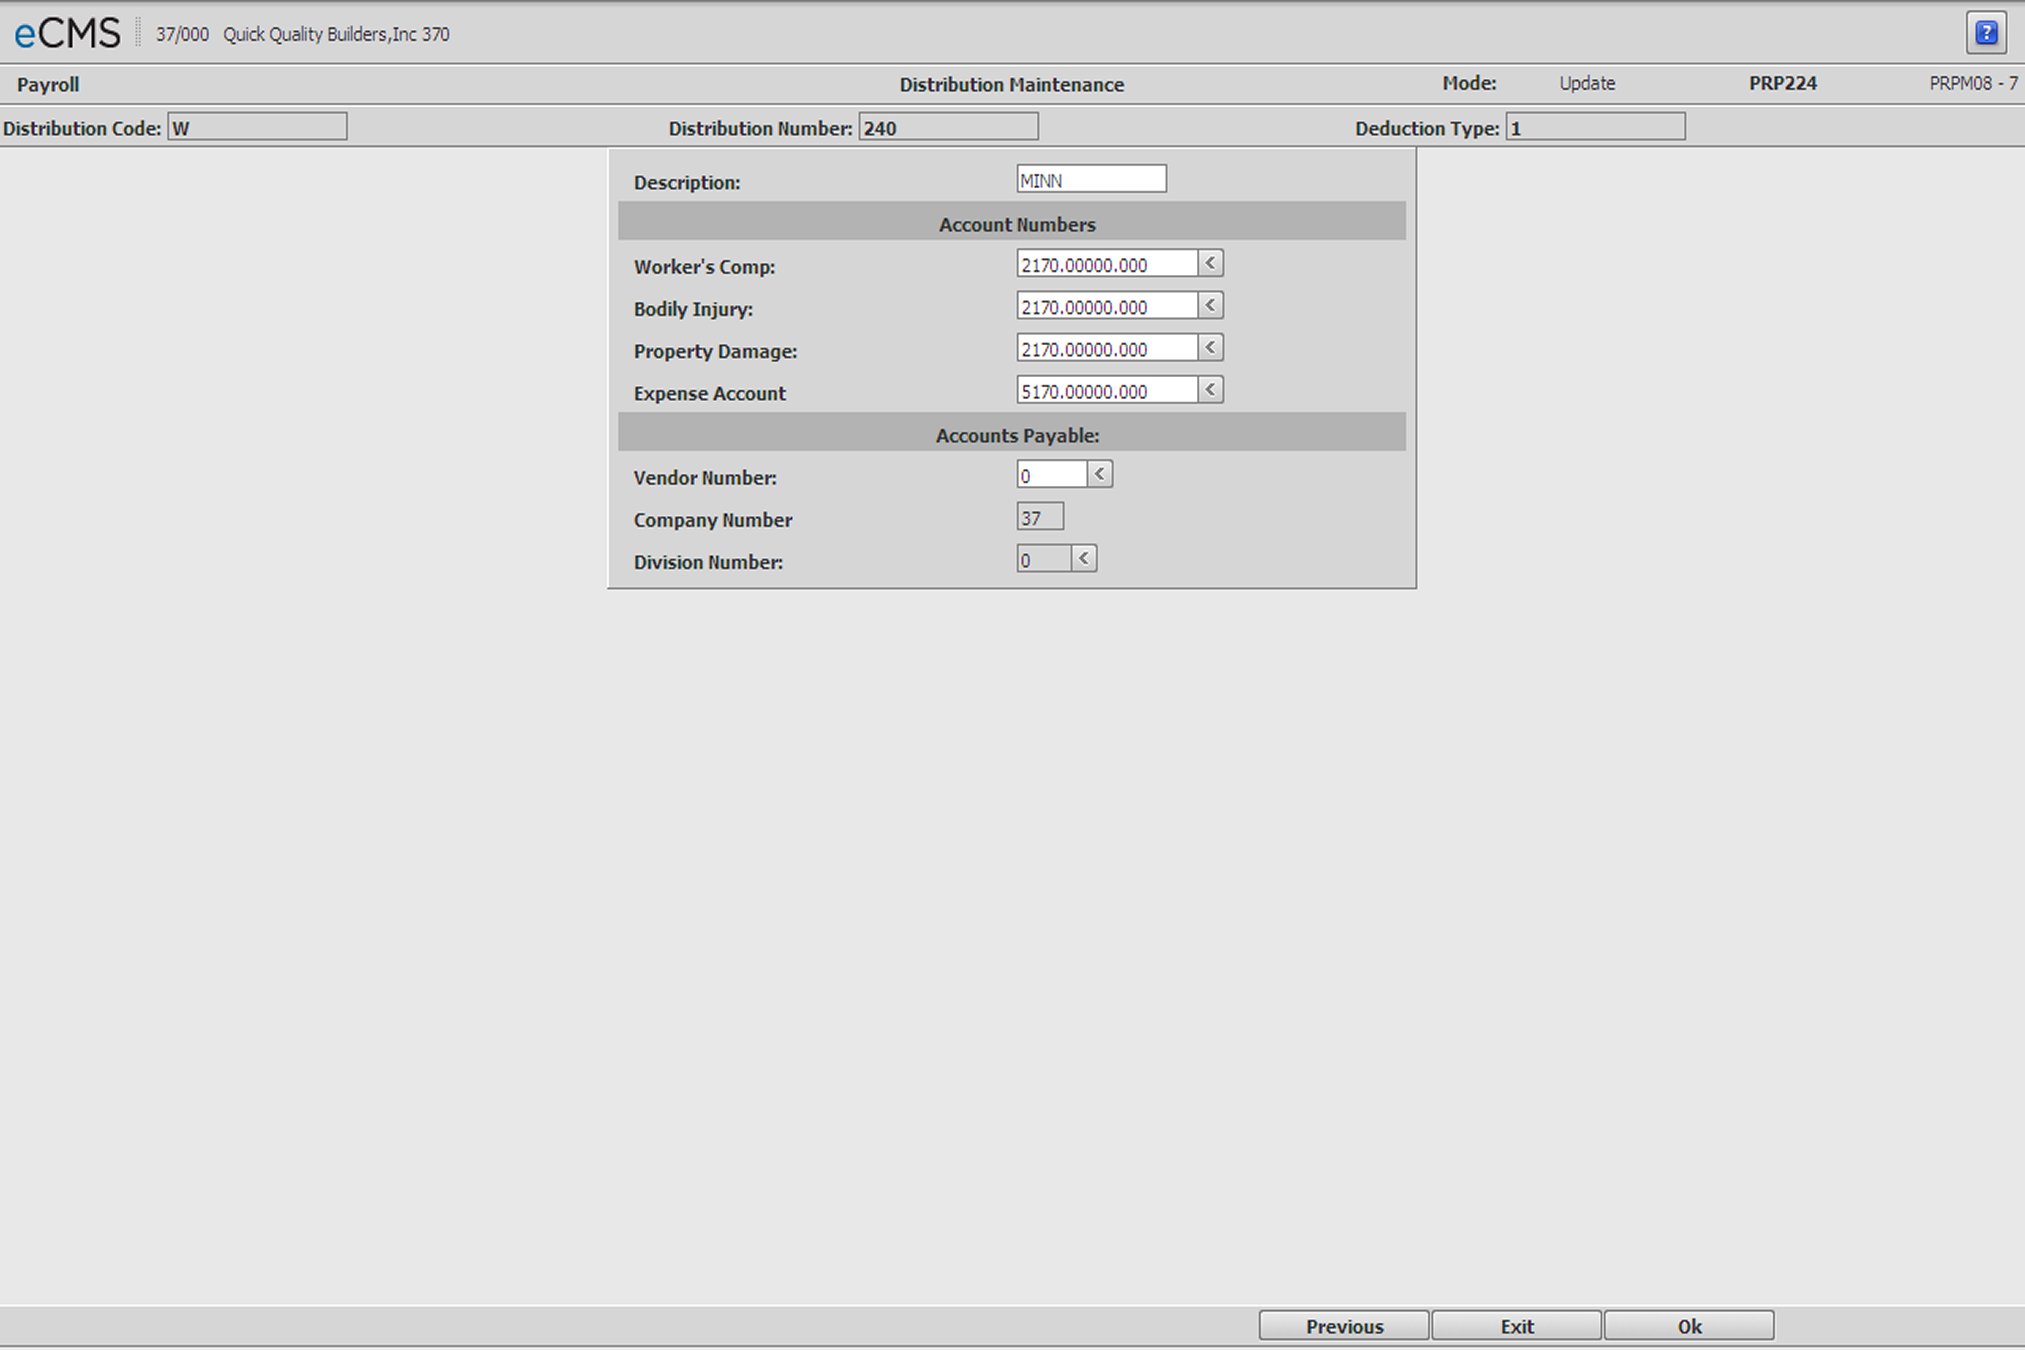2025x1350 pixels.
Task: Click the Distribution Code: label
Action: tap(82, 128)
